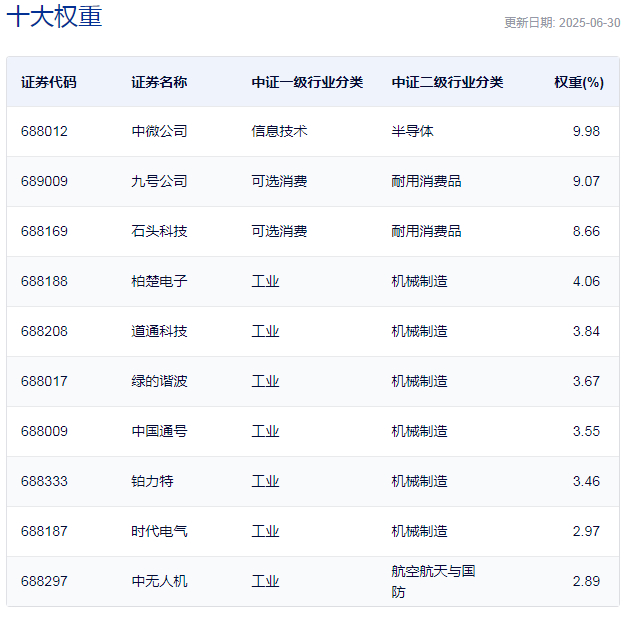Select the name 道通科技
Image resolution: width=632 pixels, height=618 pixels.
159,331
